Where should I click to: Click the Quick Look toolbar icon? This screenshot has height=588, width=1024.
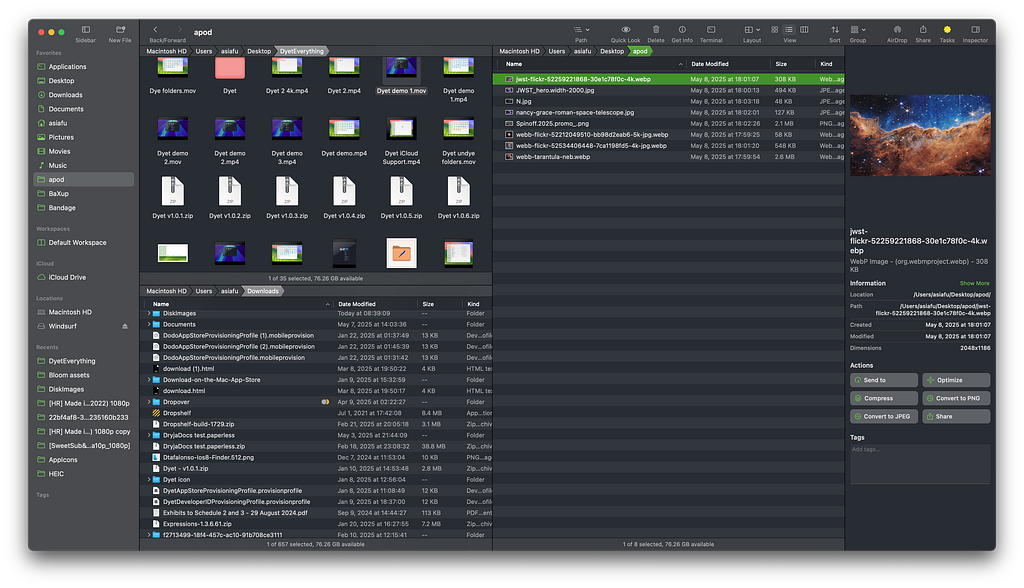625,30
